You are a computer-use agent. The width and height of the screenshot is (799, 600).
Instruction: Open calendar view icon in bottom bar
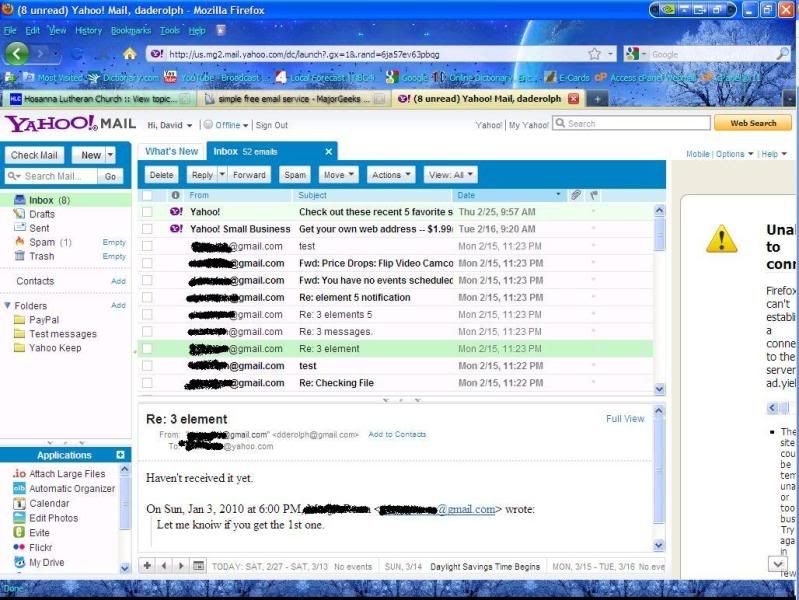click(198, 565)
